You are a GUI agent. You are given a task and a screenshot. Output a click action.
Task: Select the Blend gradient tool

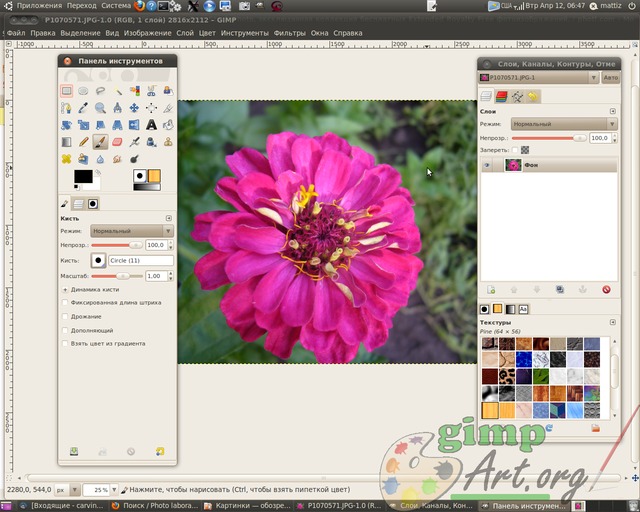tap(67, 142)
